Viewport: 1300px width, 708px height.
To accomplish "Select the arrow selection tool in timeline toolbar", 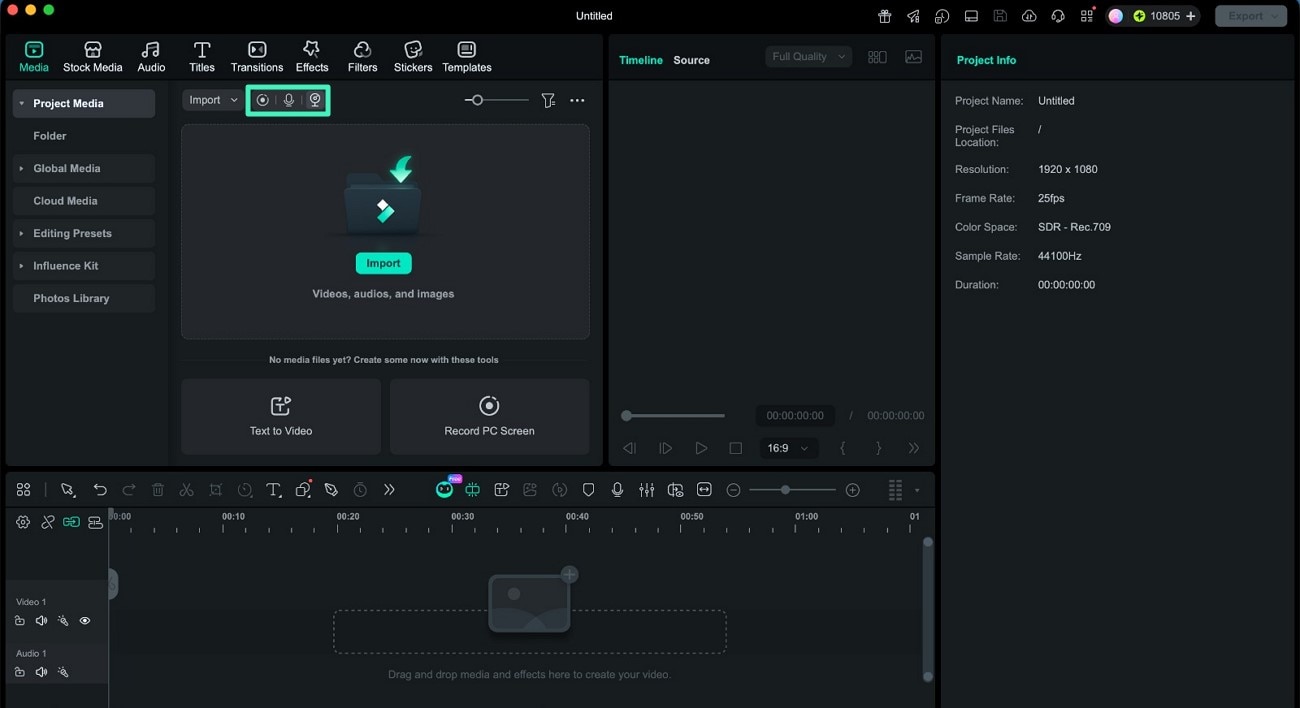I will click(67, 490).
